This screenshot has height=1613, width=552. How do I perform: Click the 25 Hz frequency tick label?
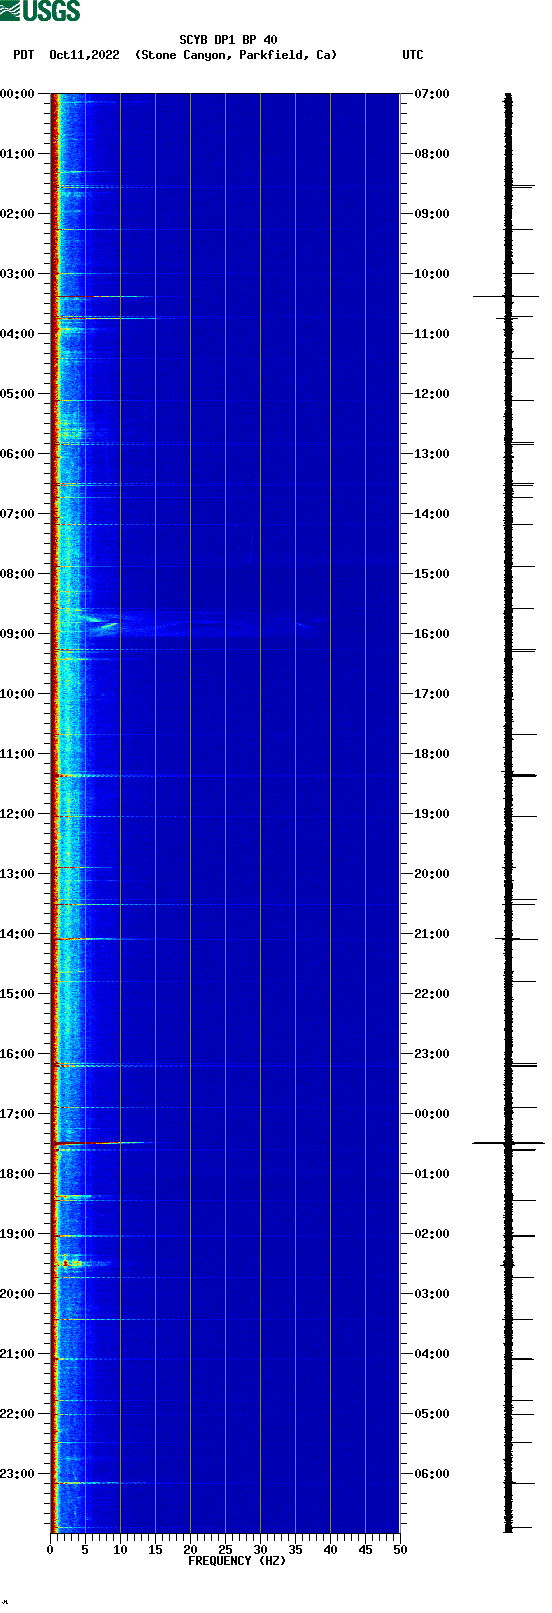tap(225, 1550)
